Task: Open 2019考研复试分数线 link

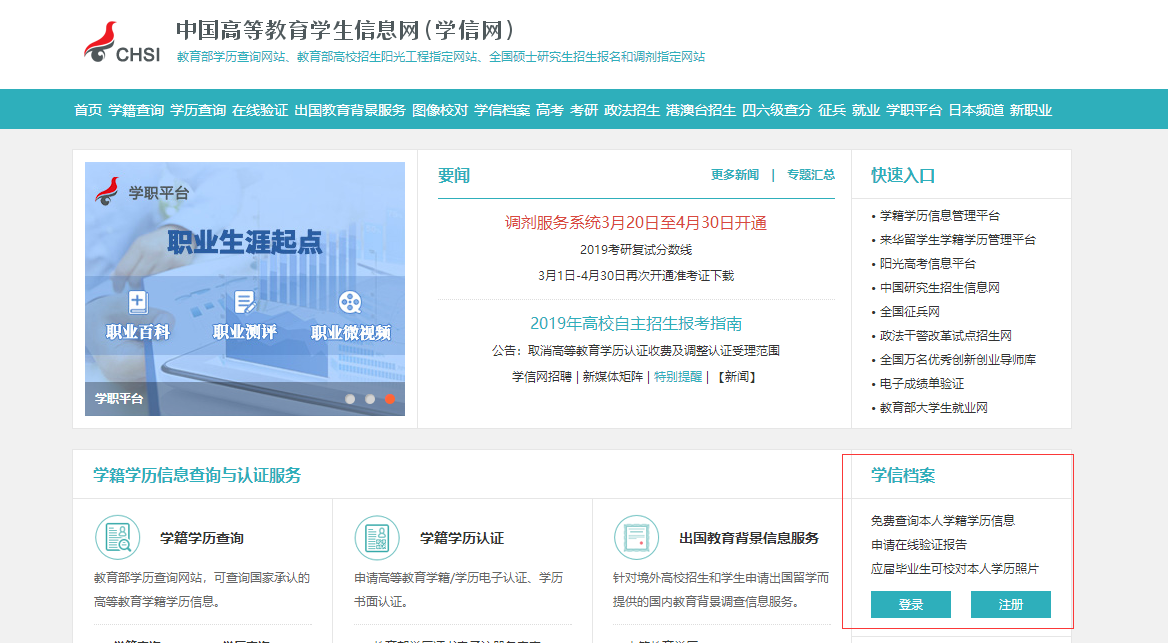Action: point(635,250)
